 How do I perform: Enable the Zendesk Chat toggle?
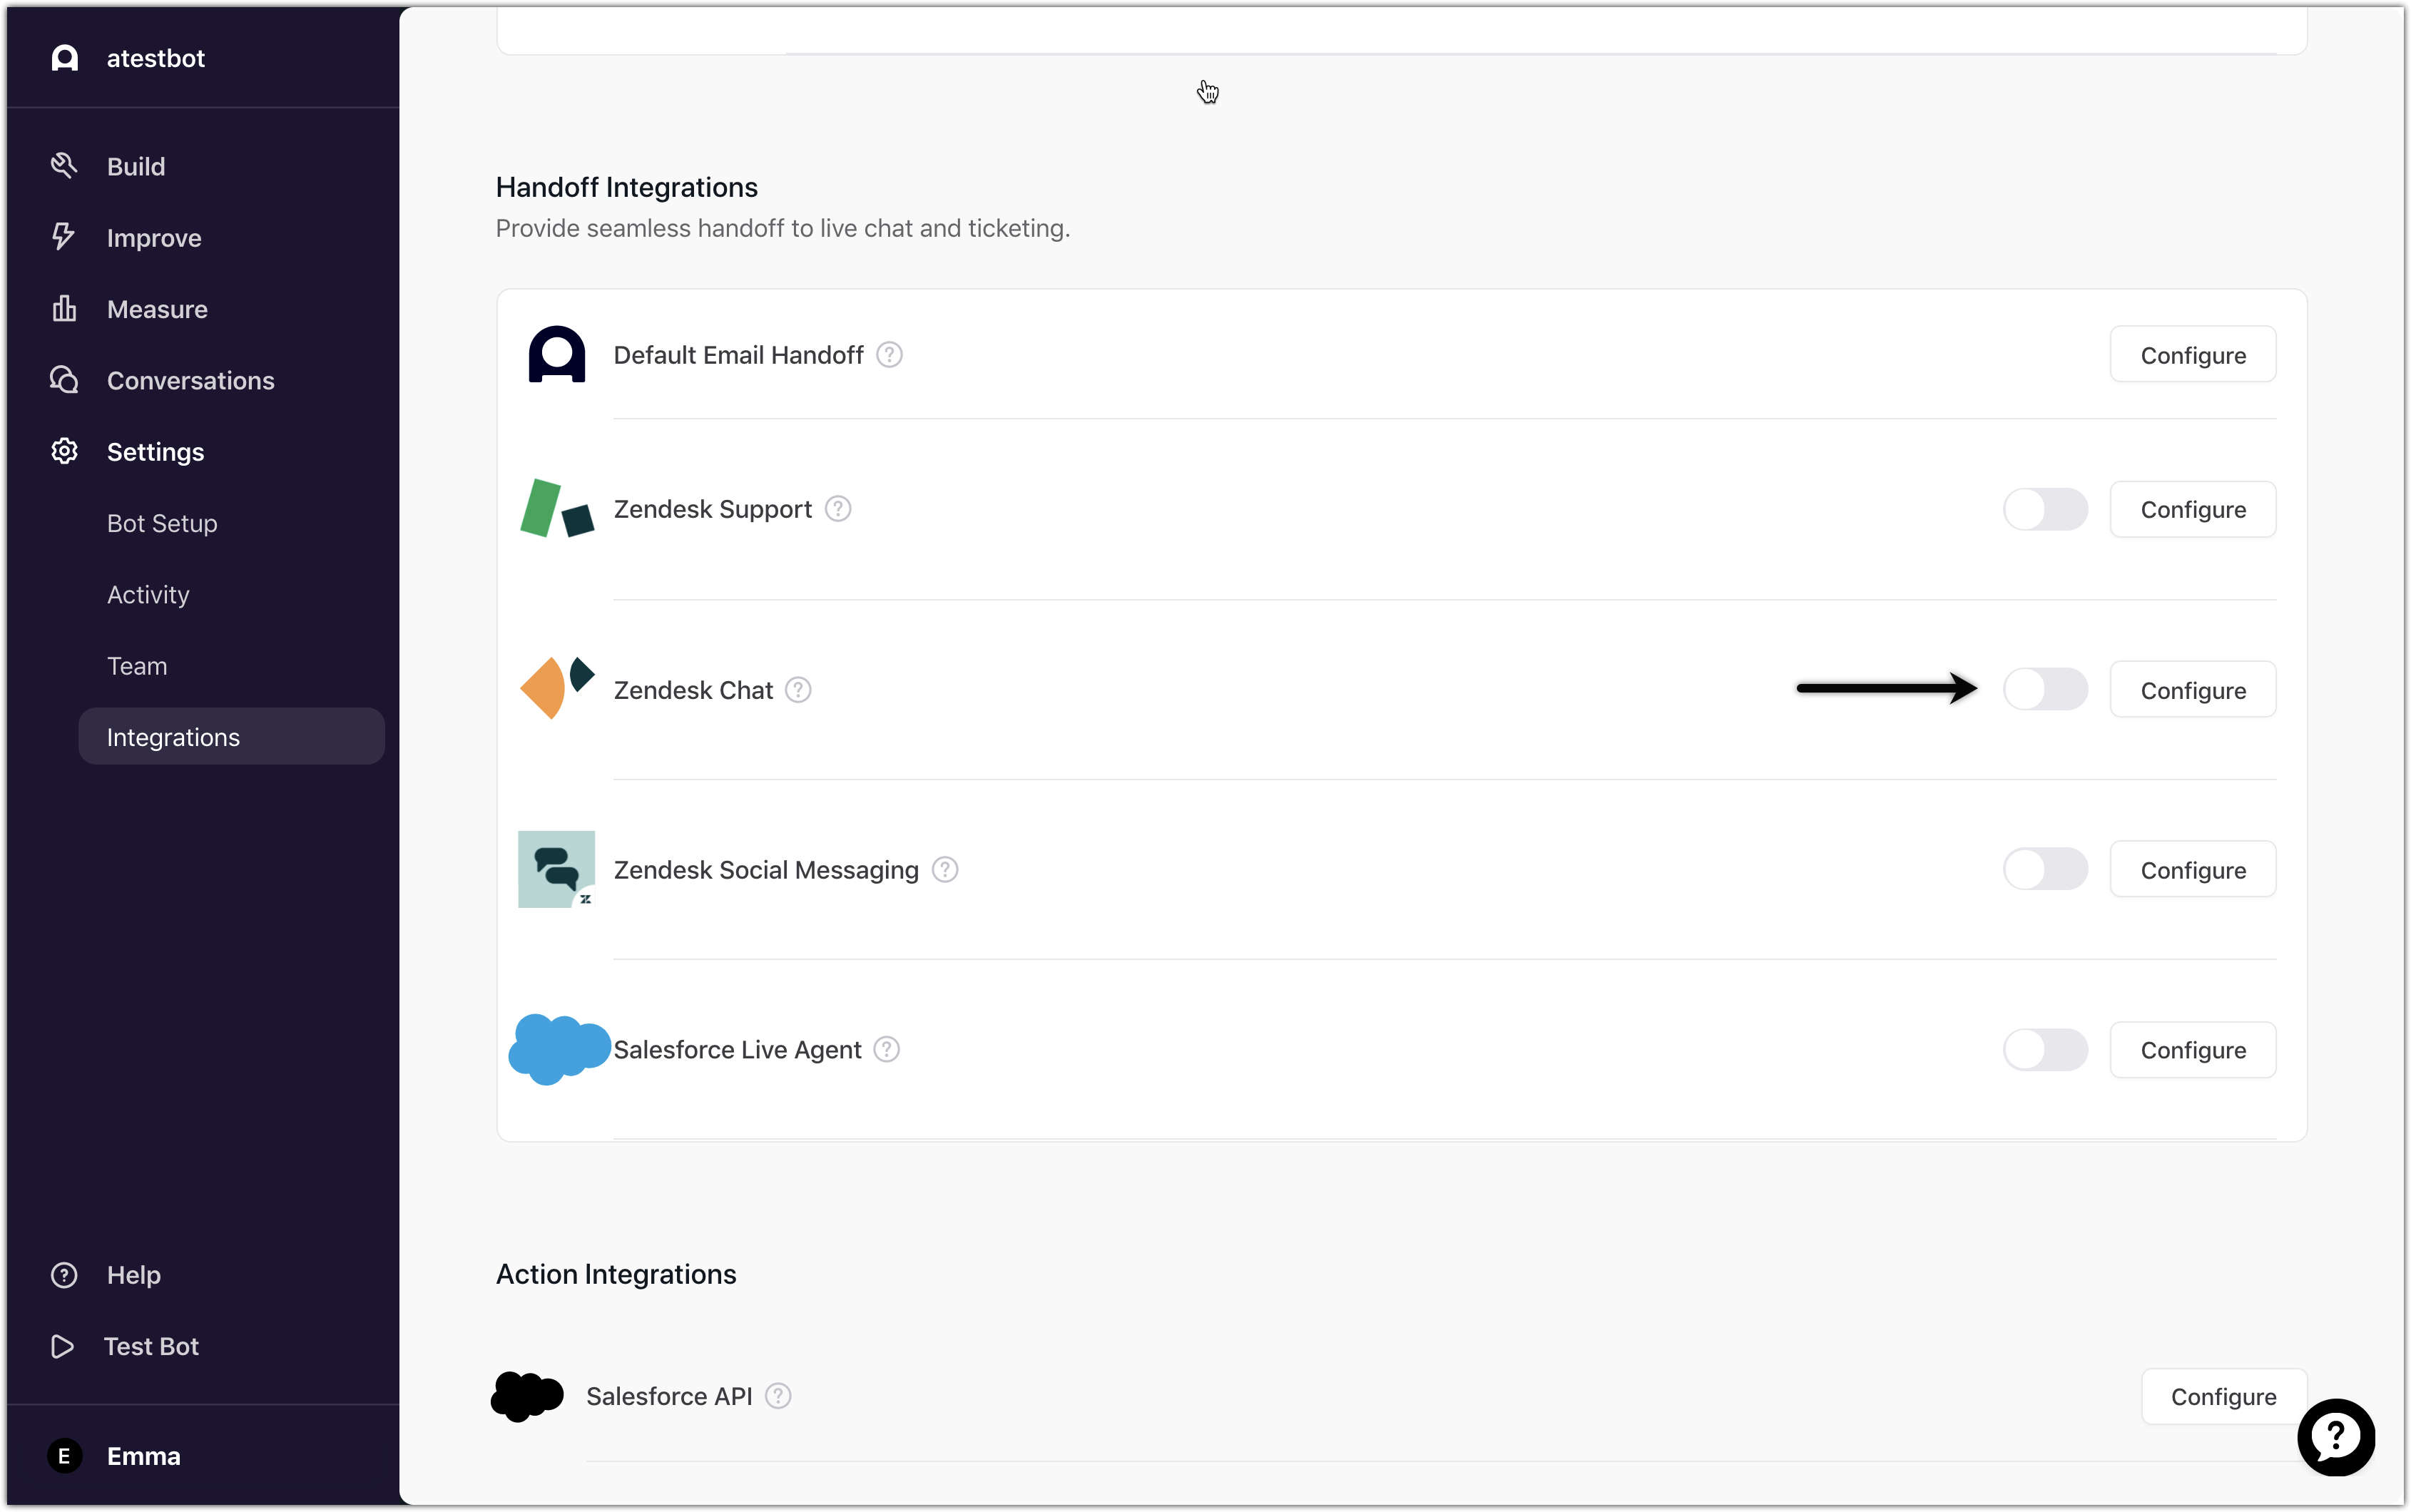(2045, 690)
